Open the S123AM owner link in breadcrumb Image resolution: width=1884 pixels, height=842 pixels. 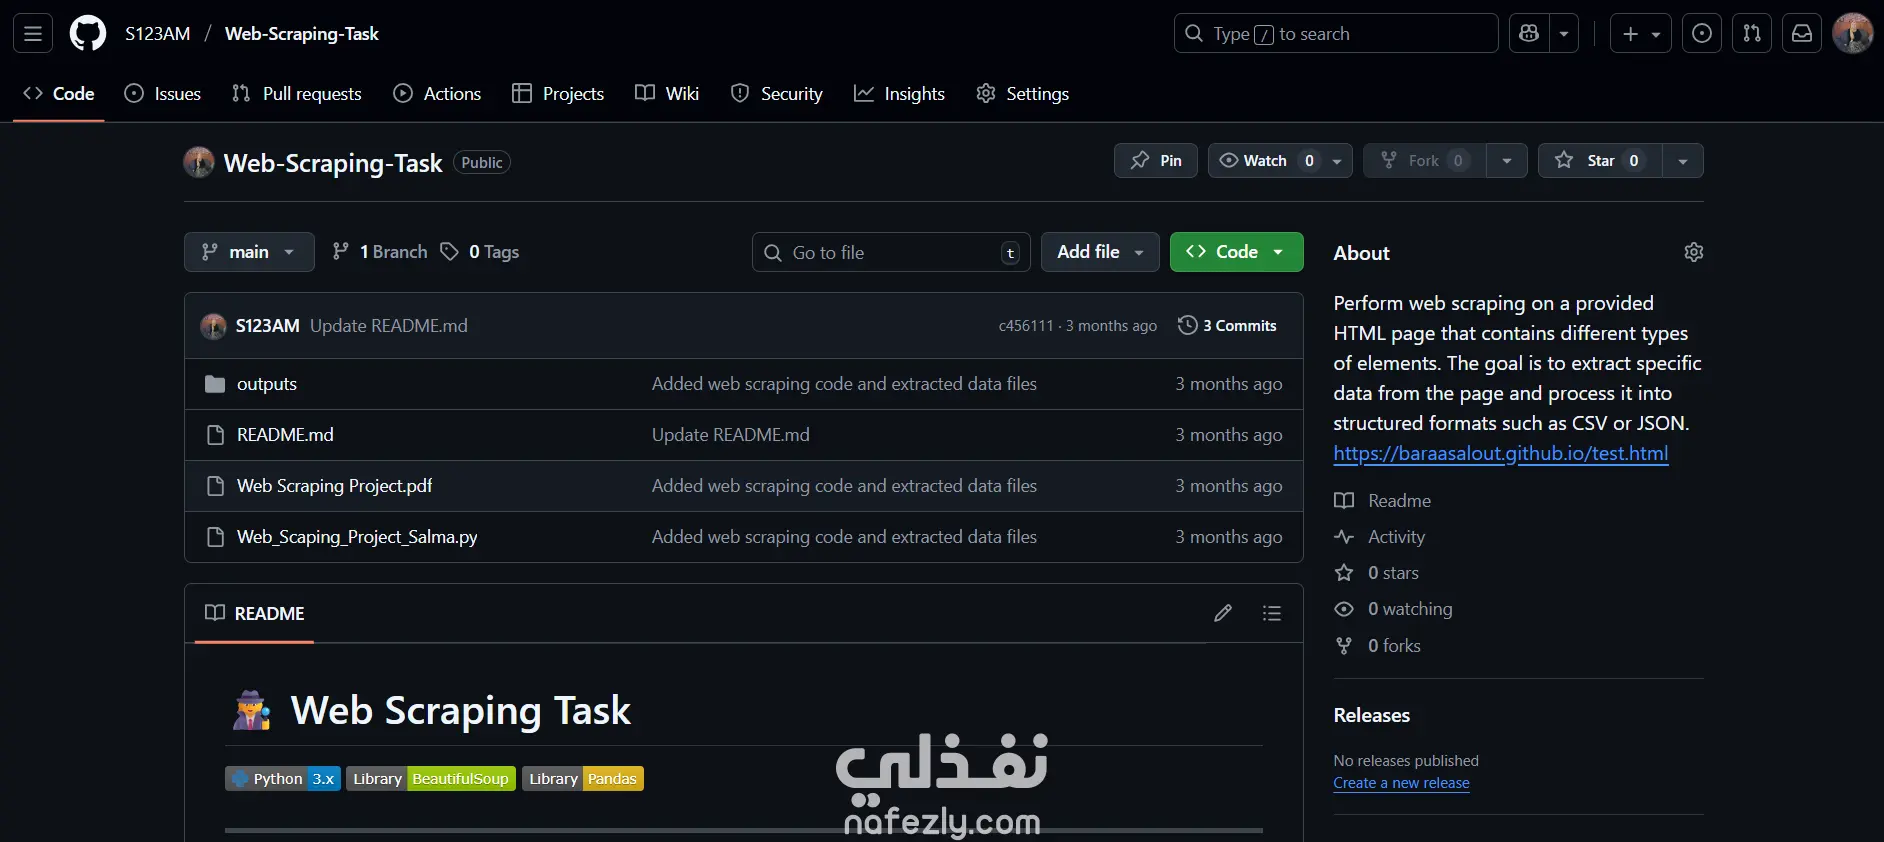tap(157, 34)
